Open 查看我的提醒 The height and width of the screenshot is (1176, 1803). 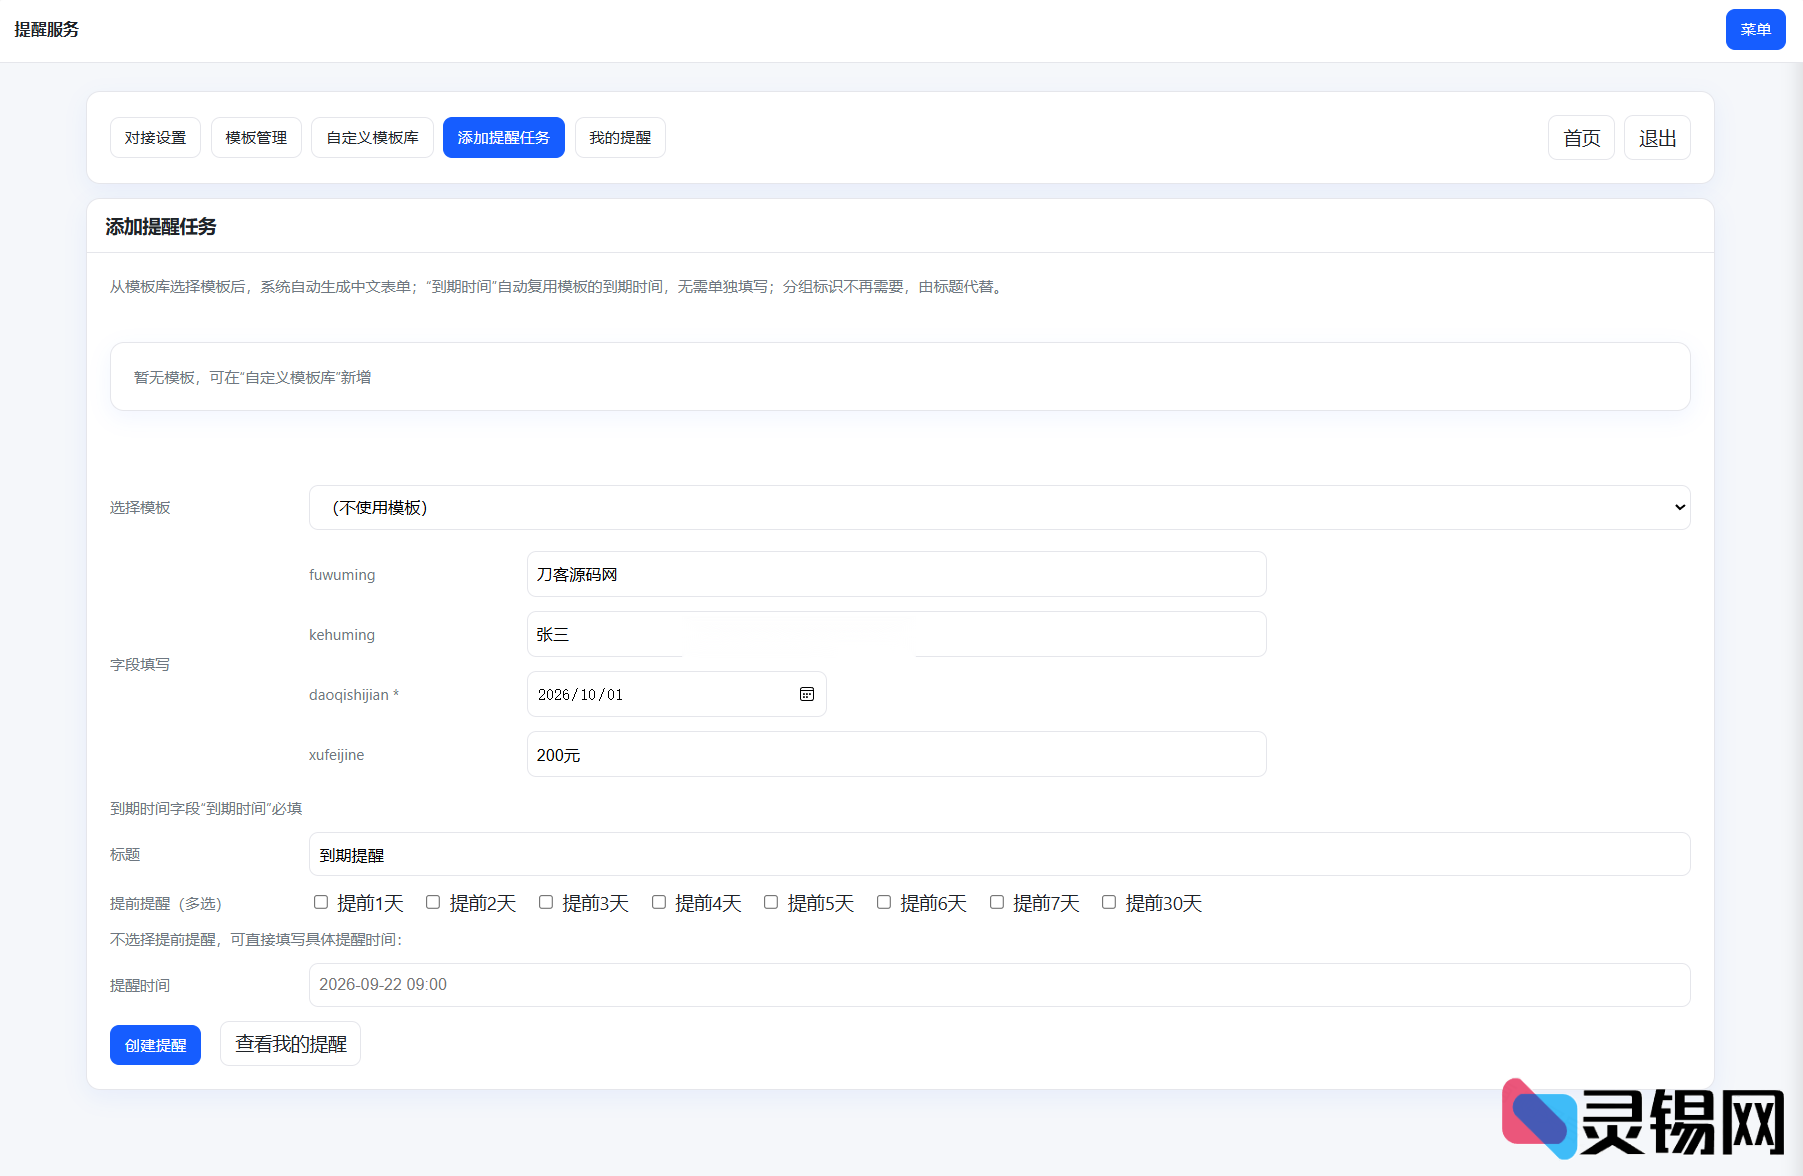(x=290, y=1043)
